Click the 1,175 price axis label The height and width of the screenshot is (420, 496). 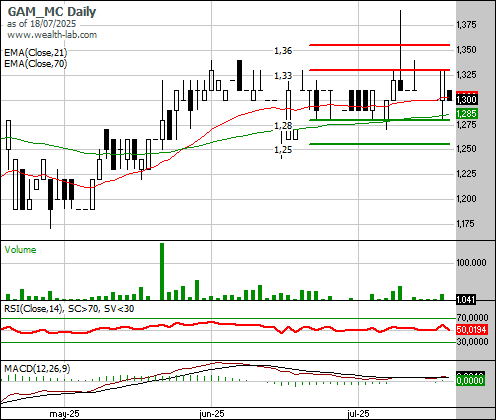[465, 224]
